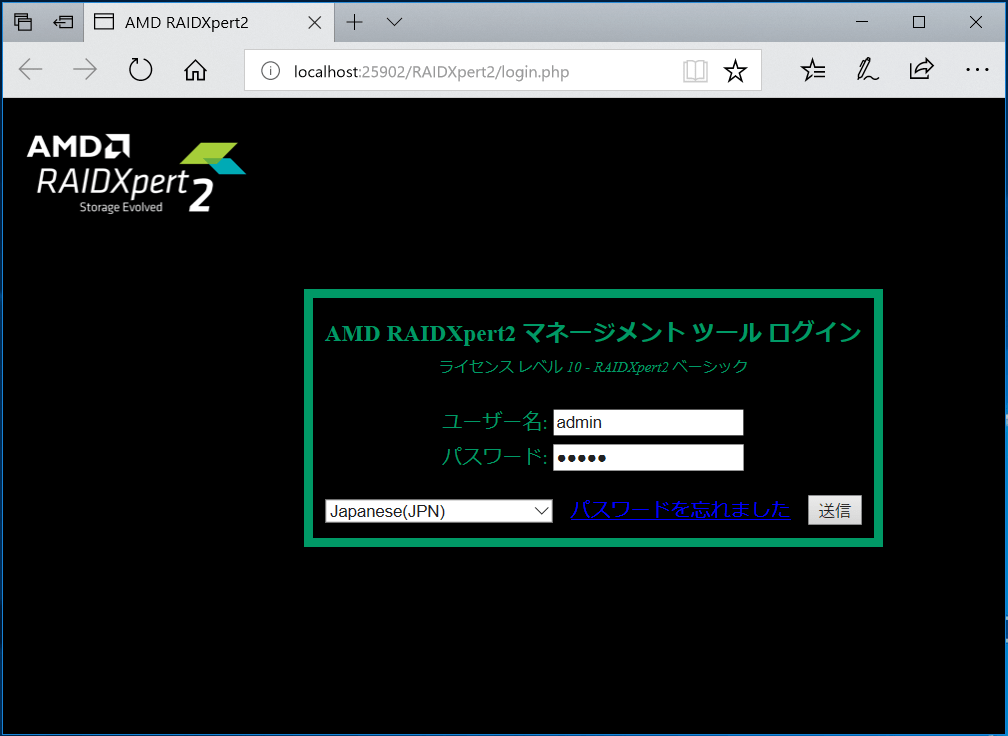
Task: Open the Japanese(JPN) language dropdown
Action: [x=438, y=511]
